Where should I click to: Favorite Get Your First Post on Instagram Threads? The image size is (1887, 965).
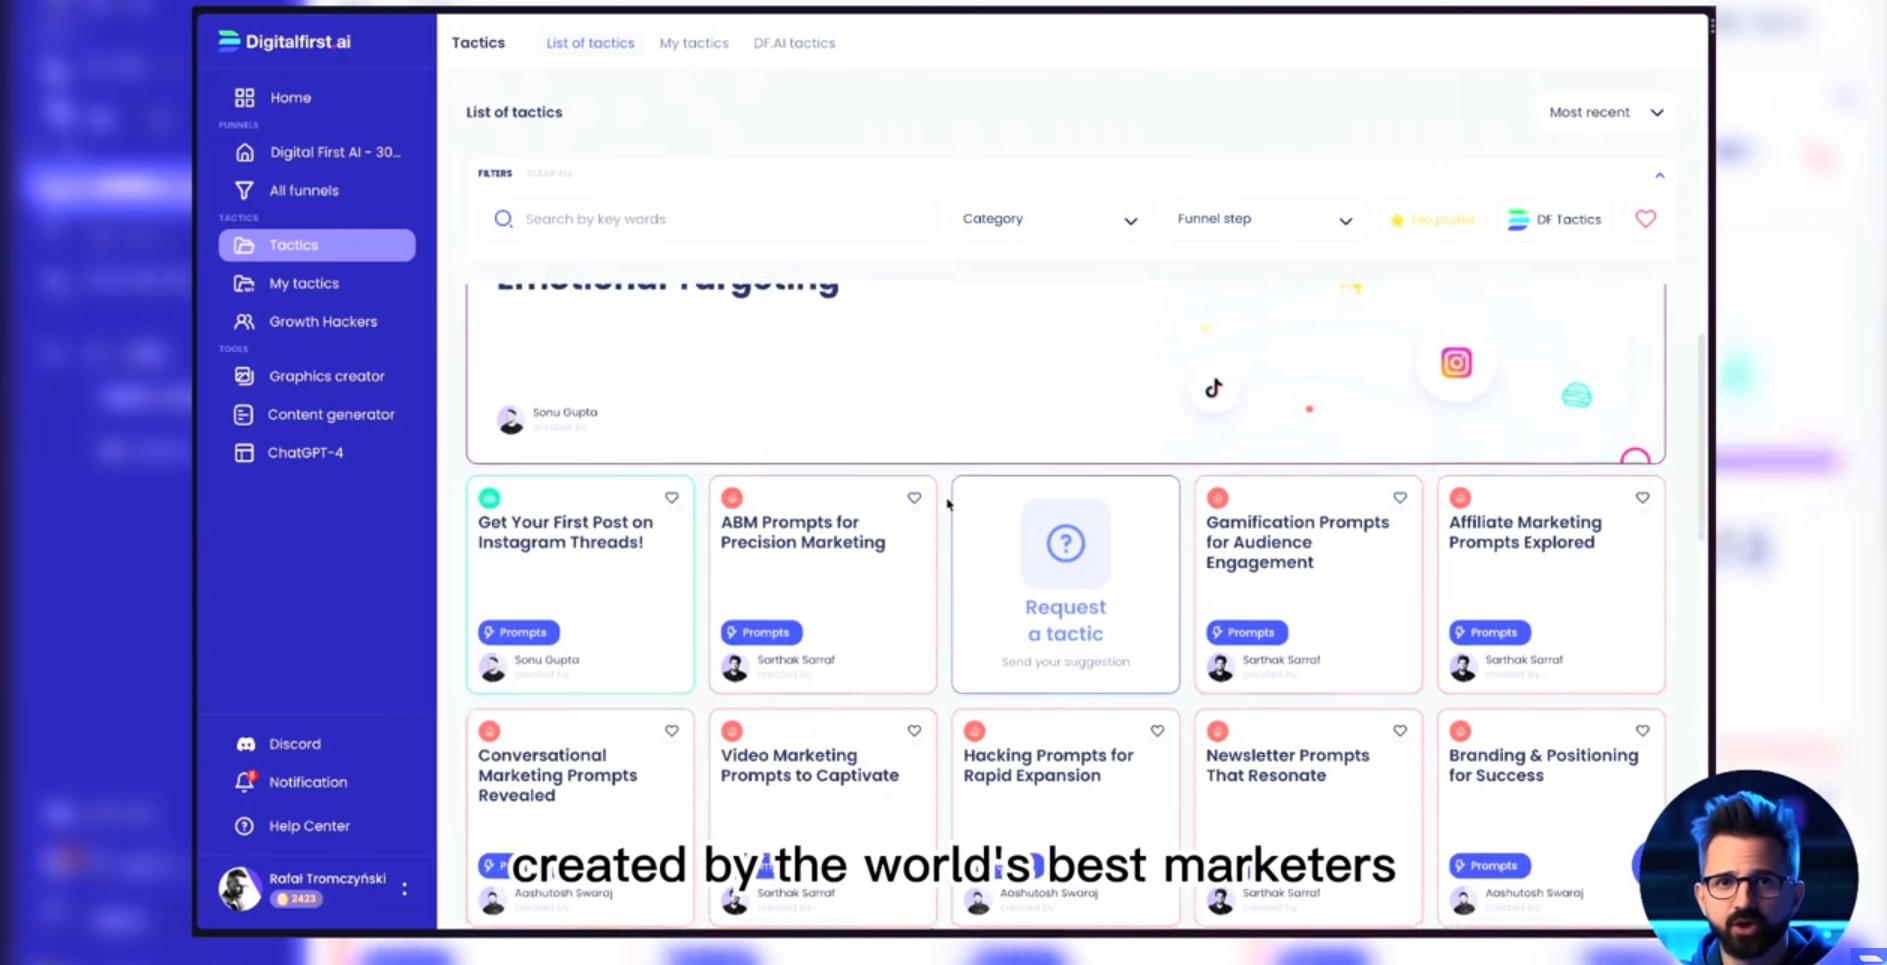coord(672,498)
